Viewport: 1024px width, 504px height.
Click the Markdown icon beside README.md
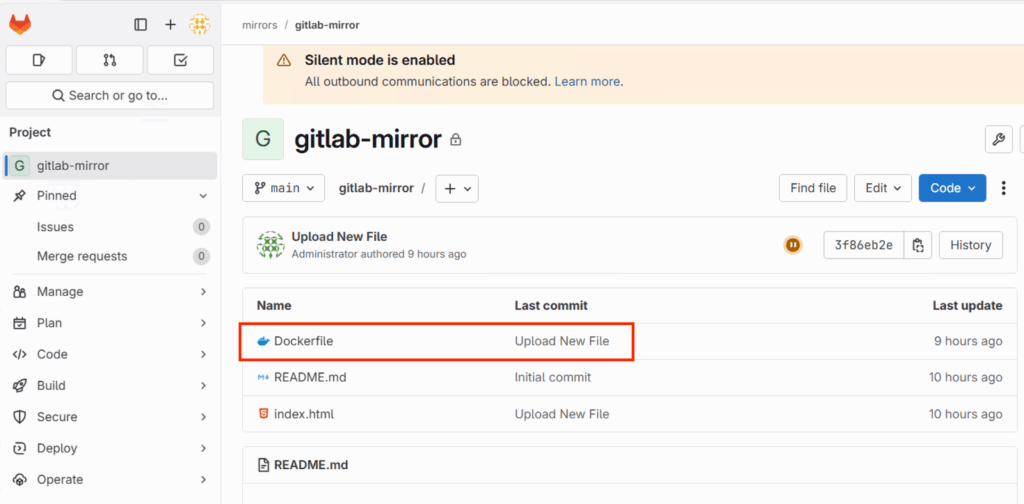point(263,377)
